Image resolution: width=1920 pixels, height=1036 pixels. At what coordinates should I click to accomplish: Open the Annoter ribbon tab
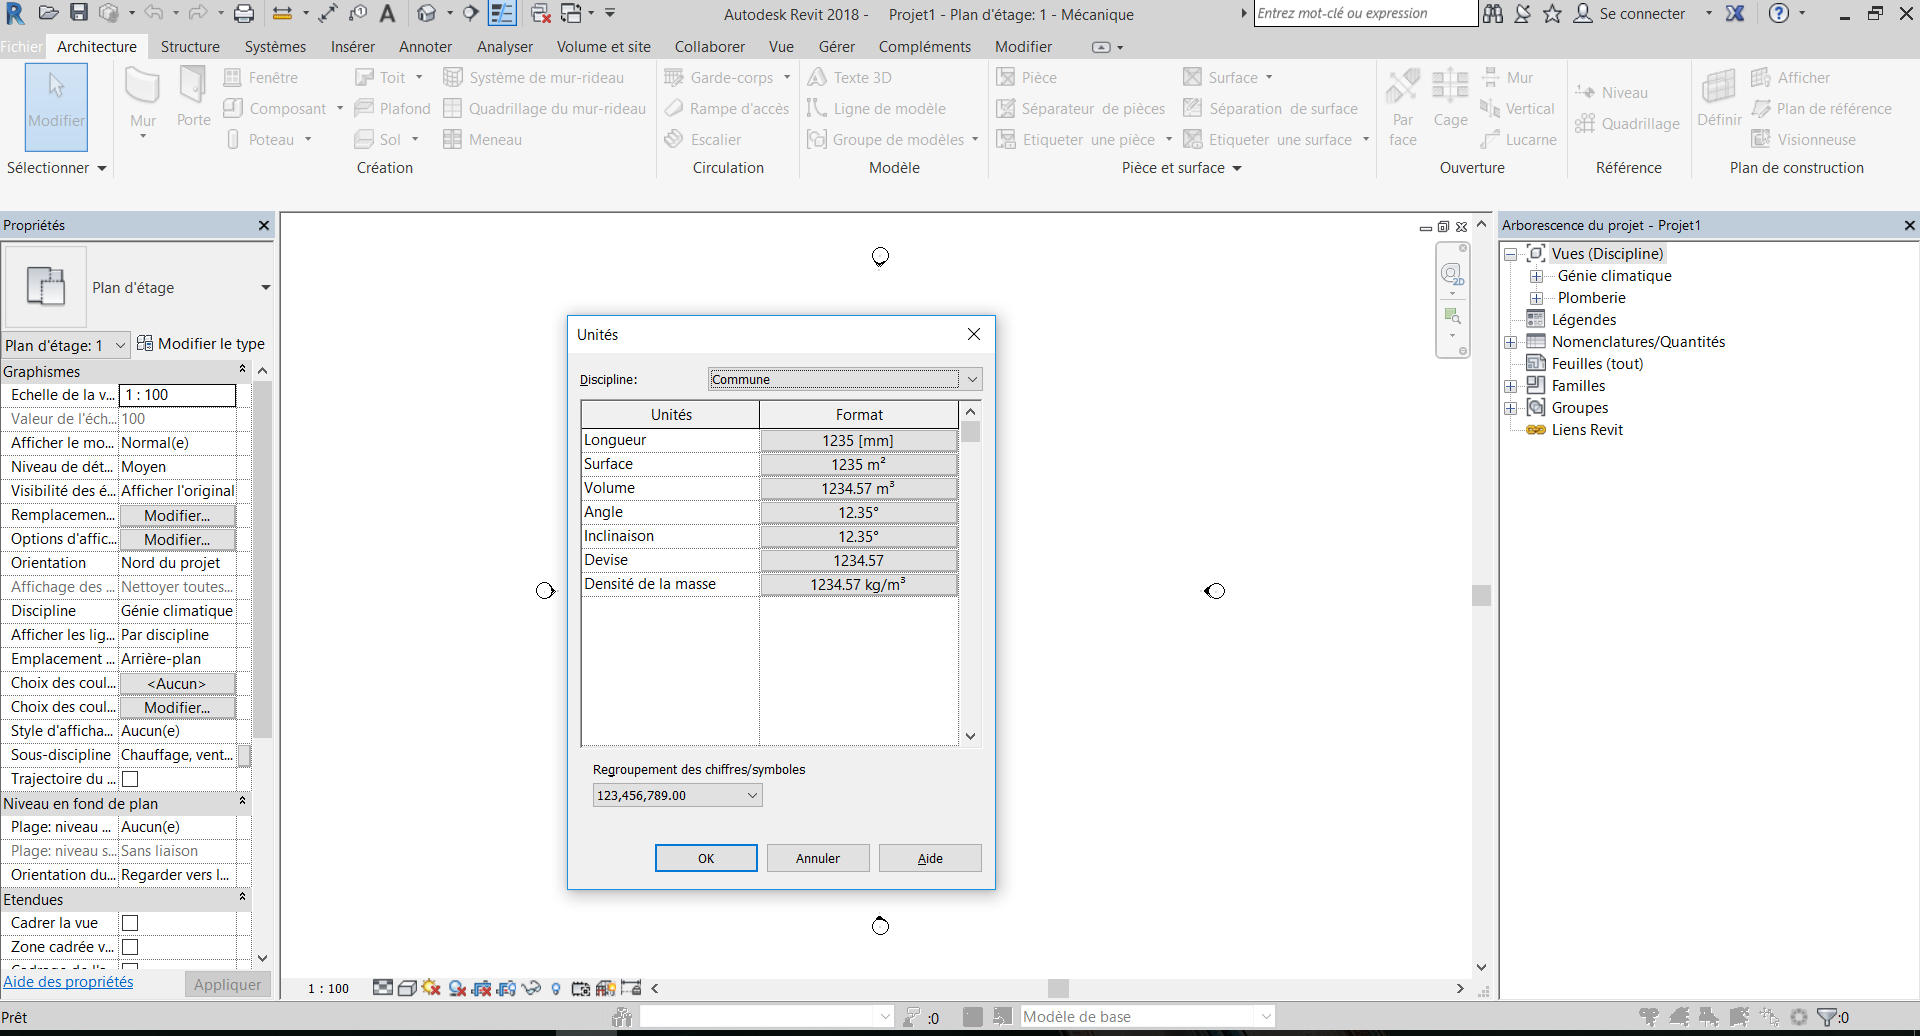[x=425, y=47]
